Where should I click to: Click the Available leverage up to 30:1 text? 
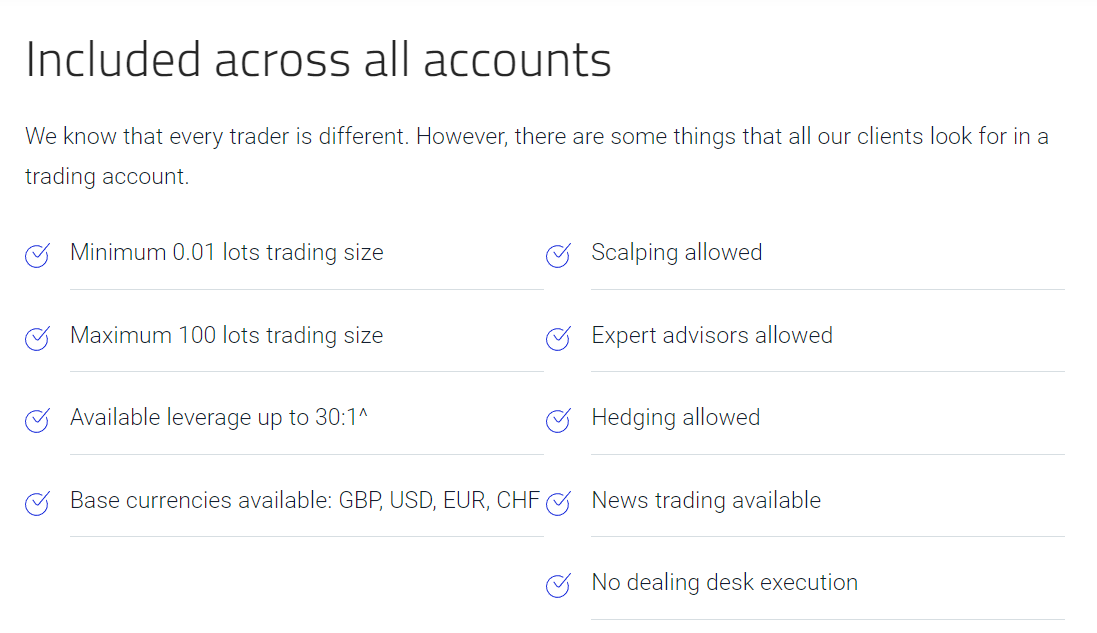(x=219, y=418)
